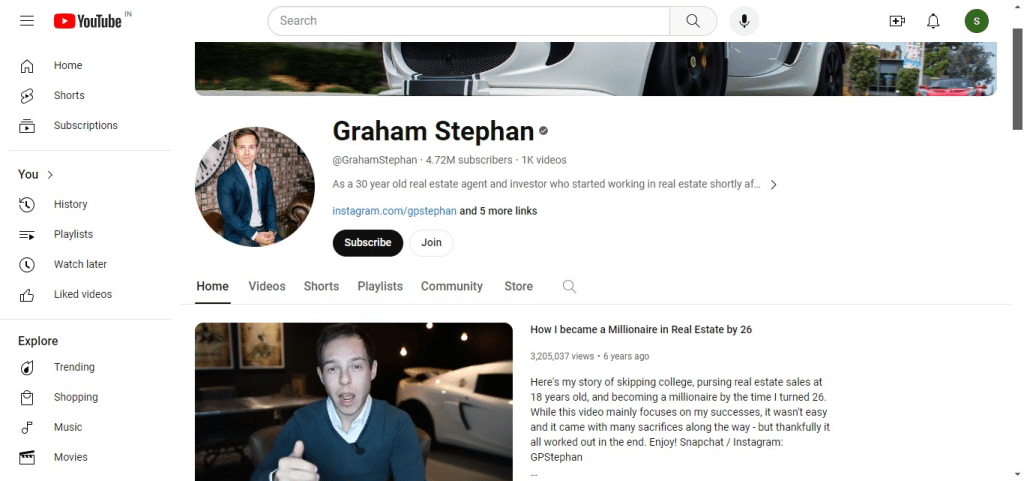The height and width of the screenshot is (481, 1024).
Task: Click the featured video '...' more text
Action: (534, 474)
